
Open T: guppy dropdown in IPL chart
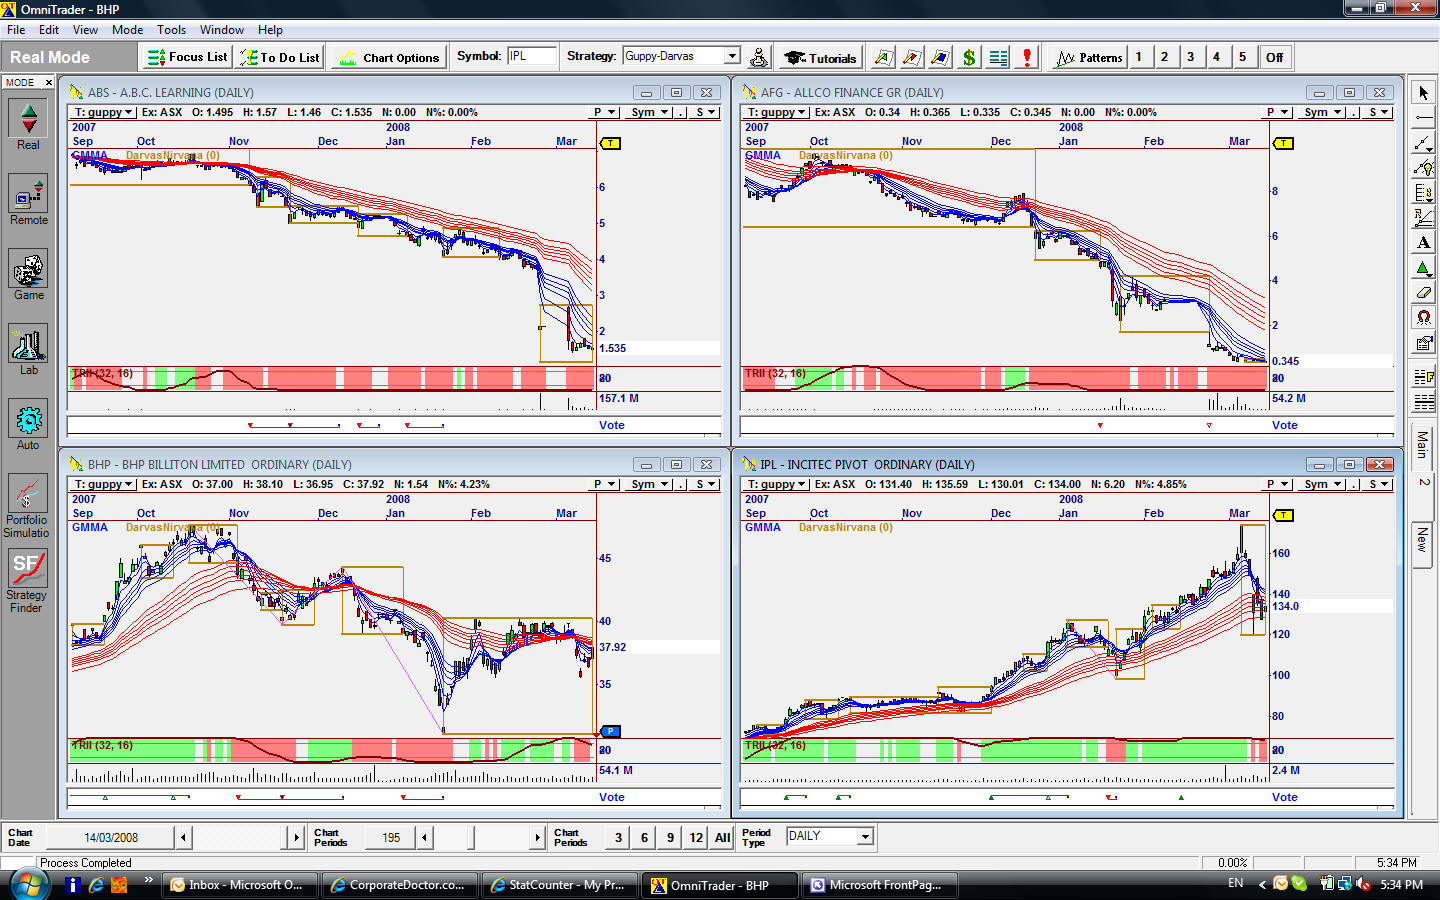pyautogui.click(x=776, y=484)
